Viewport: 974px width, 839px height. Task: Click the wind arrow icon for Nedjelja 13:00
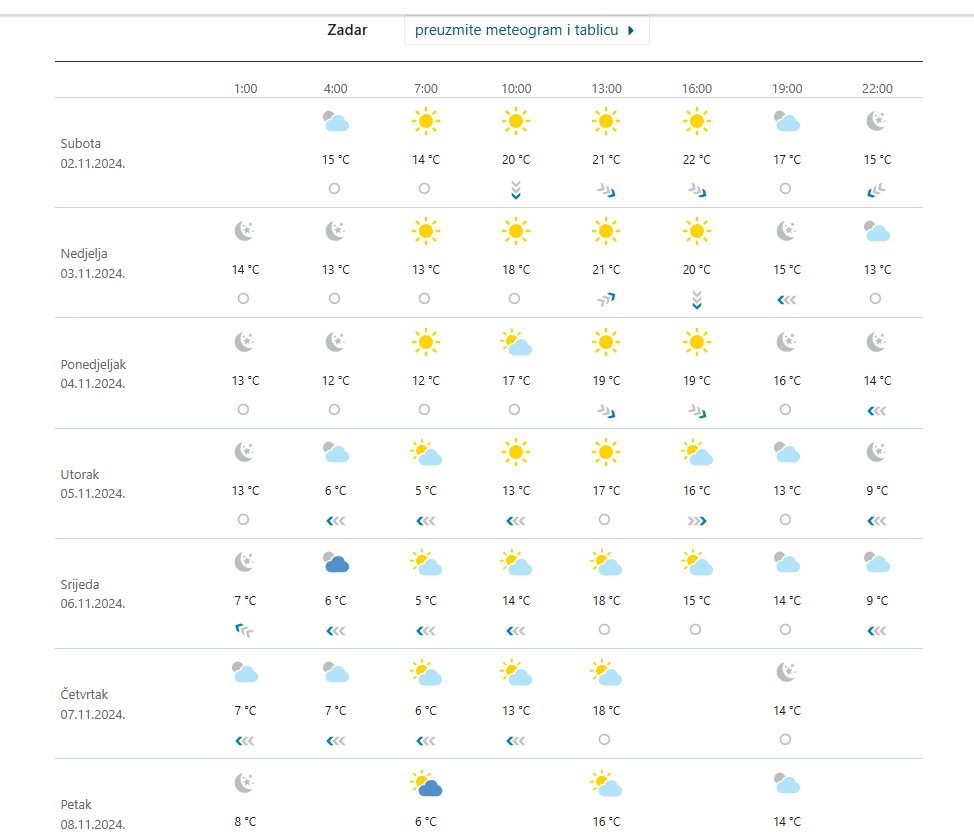(606, 299)
